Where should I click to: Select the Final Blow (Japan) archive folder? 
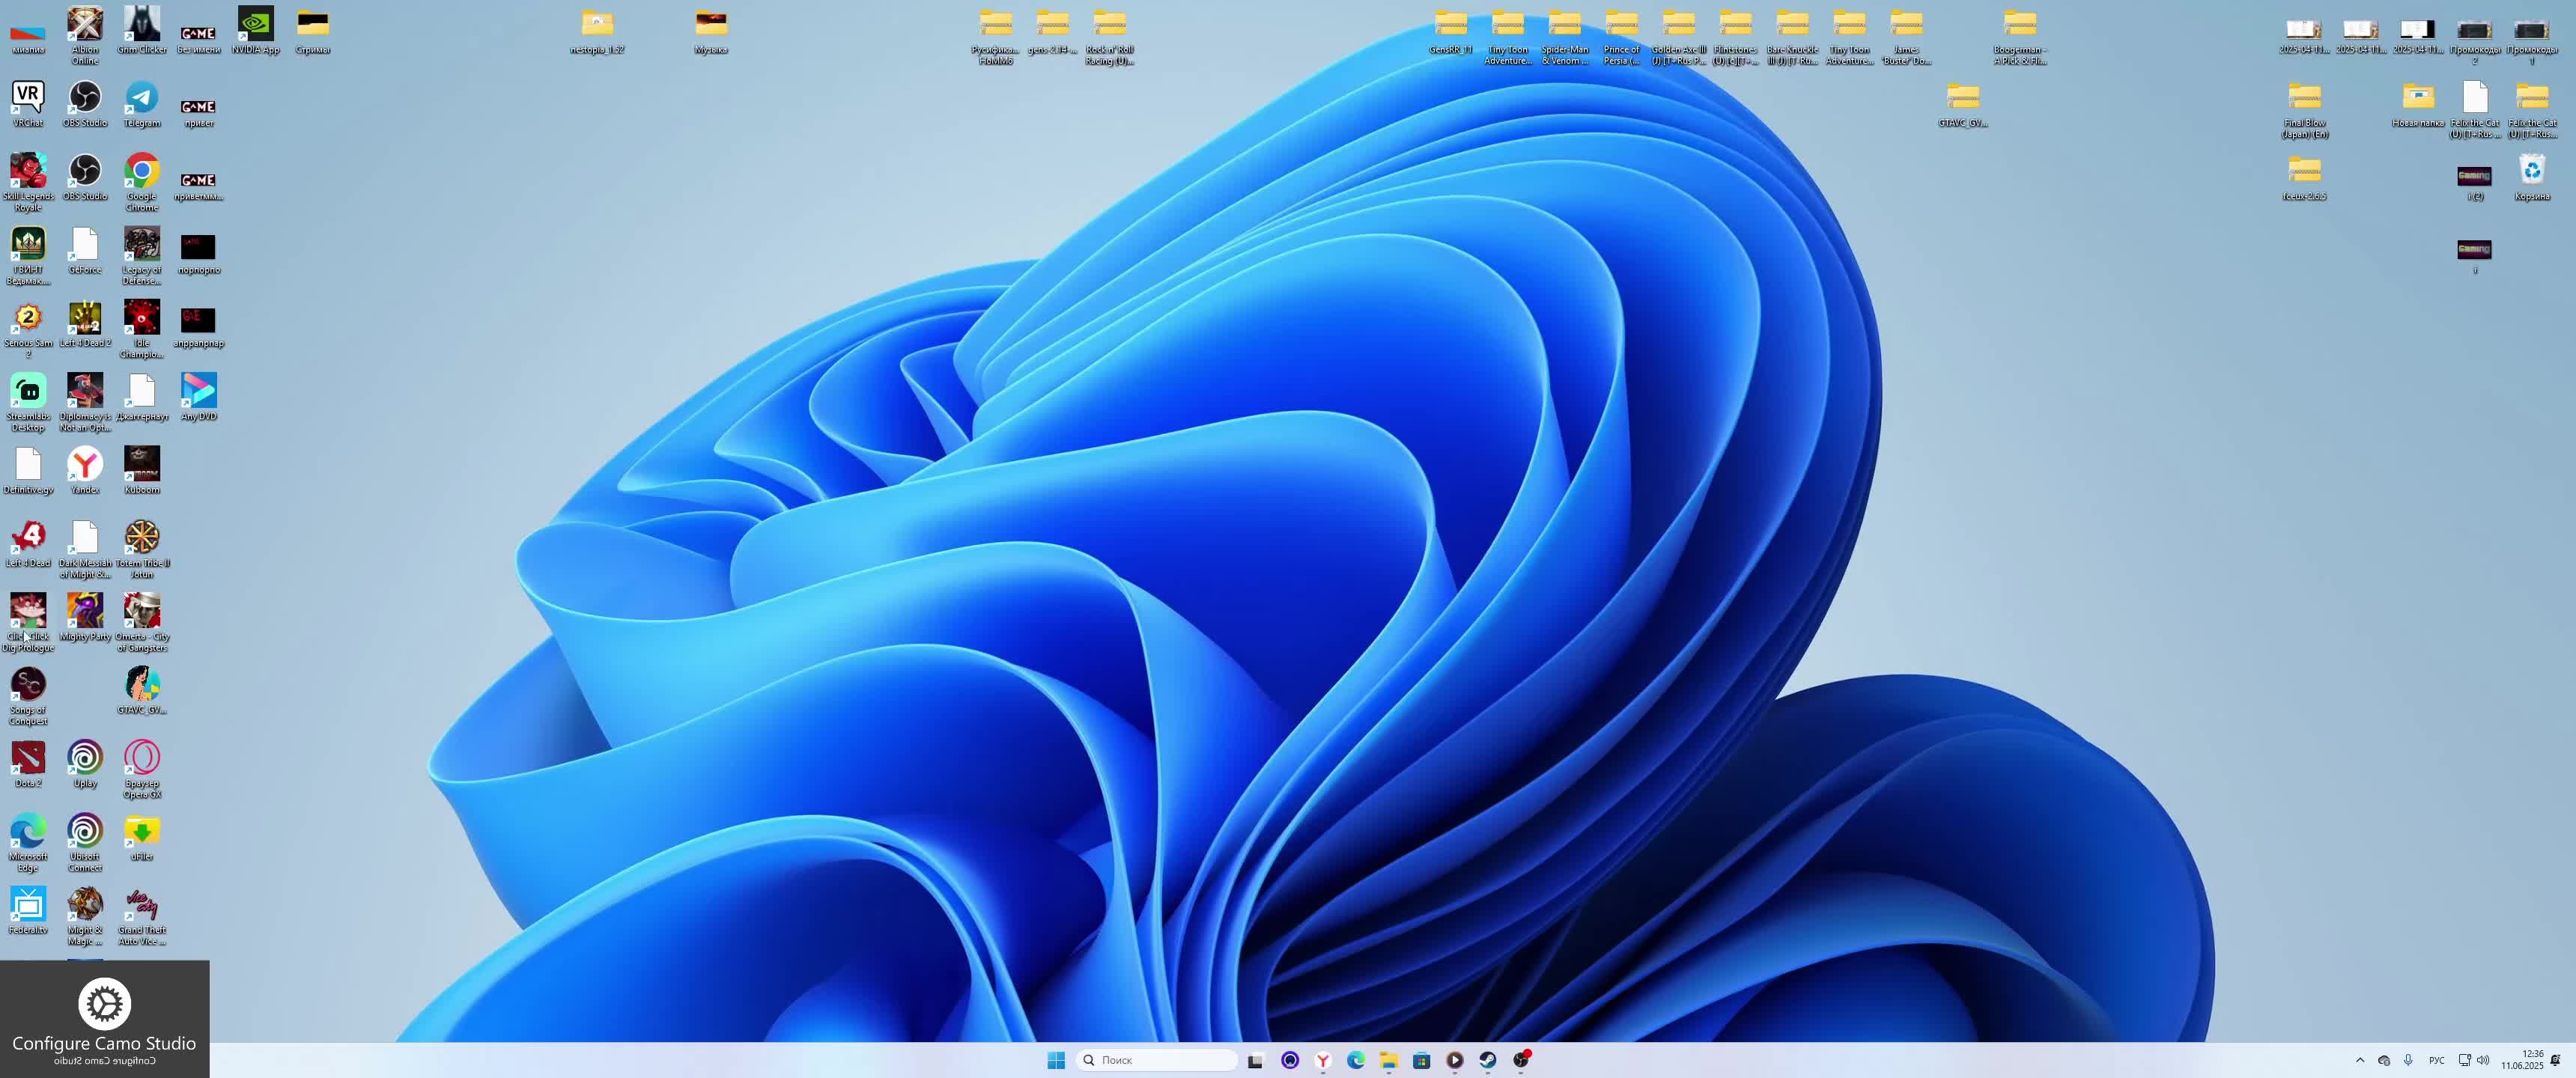pos(2304,109)
